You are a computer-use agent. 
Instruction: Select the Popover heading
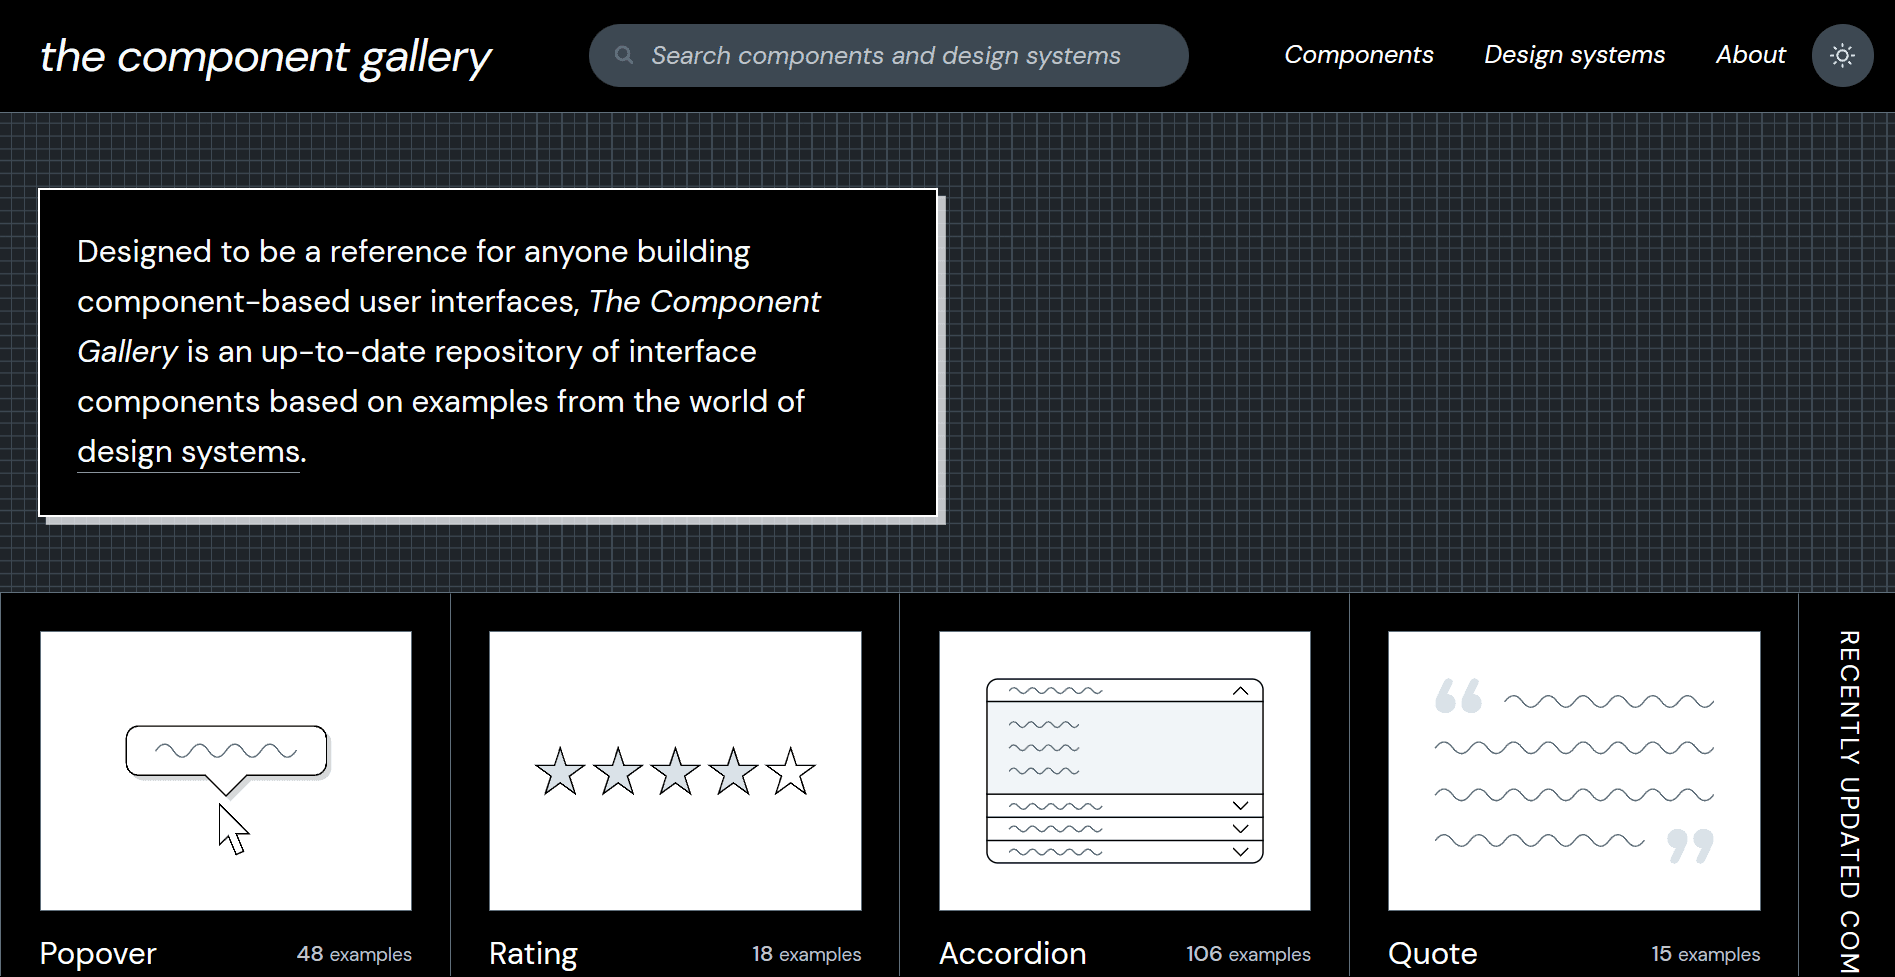click(97, 953)
